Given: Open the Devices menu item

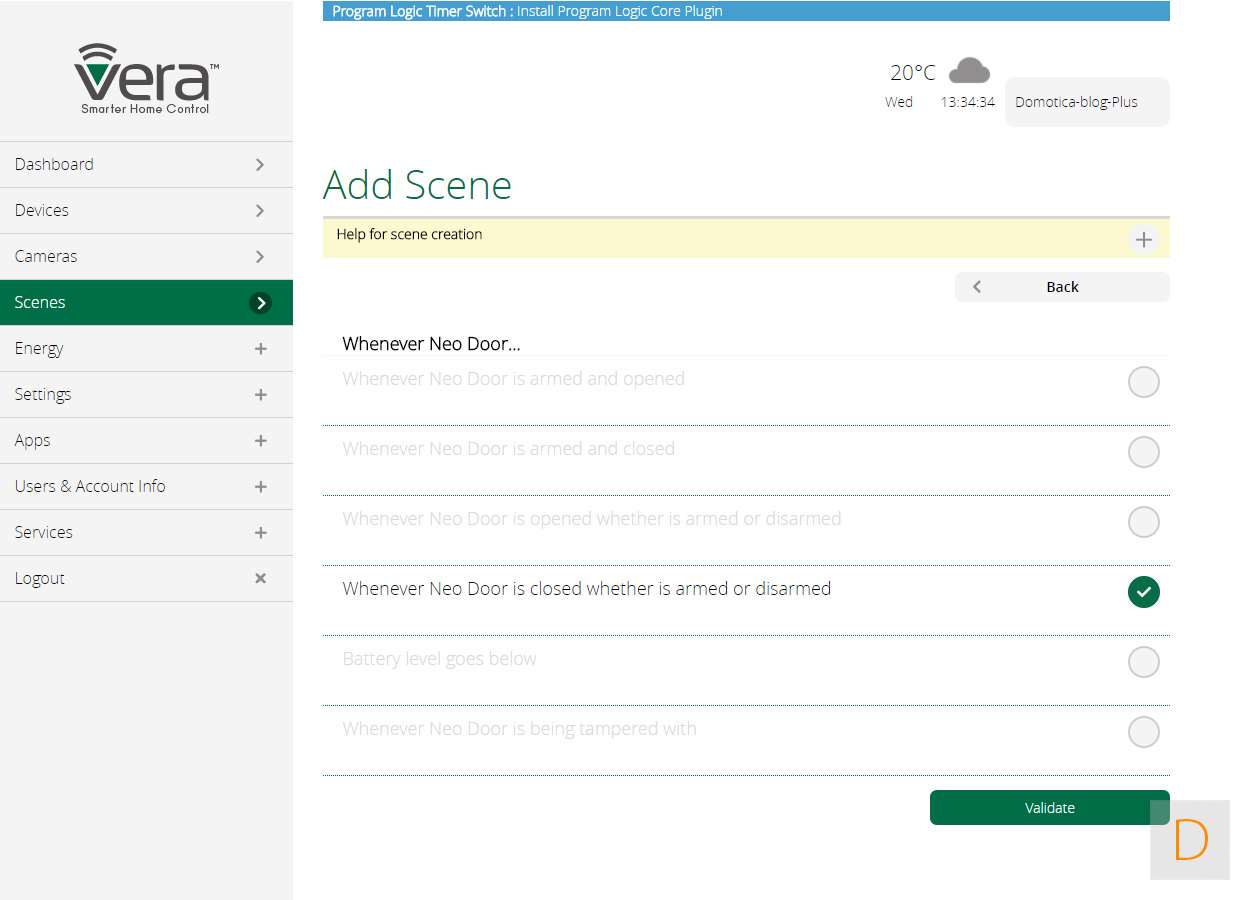Looking at the screenshot, I should (146, 211).
